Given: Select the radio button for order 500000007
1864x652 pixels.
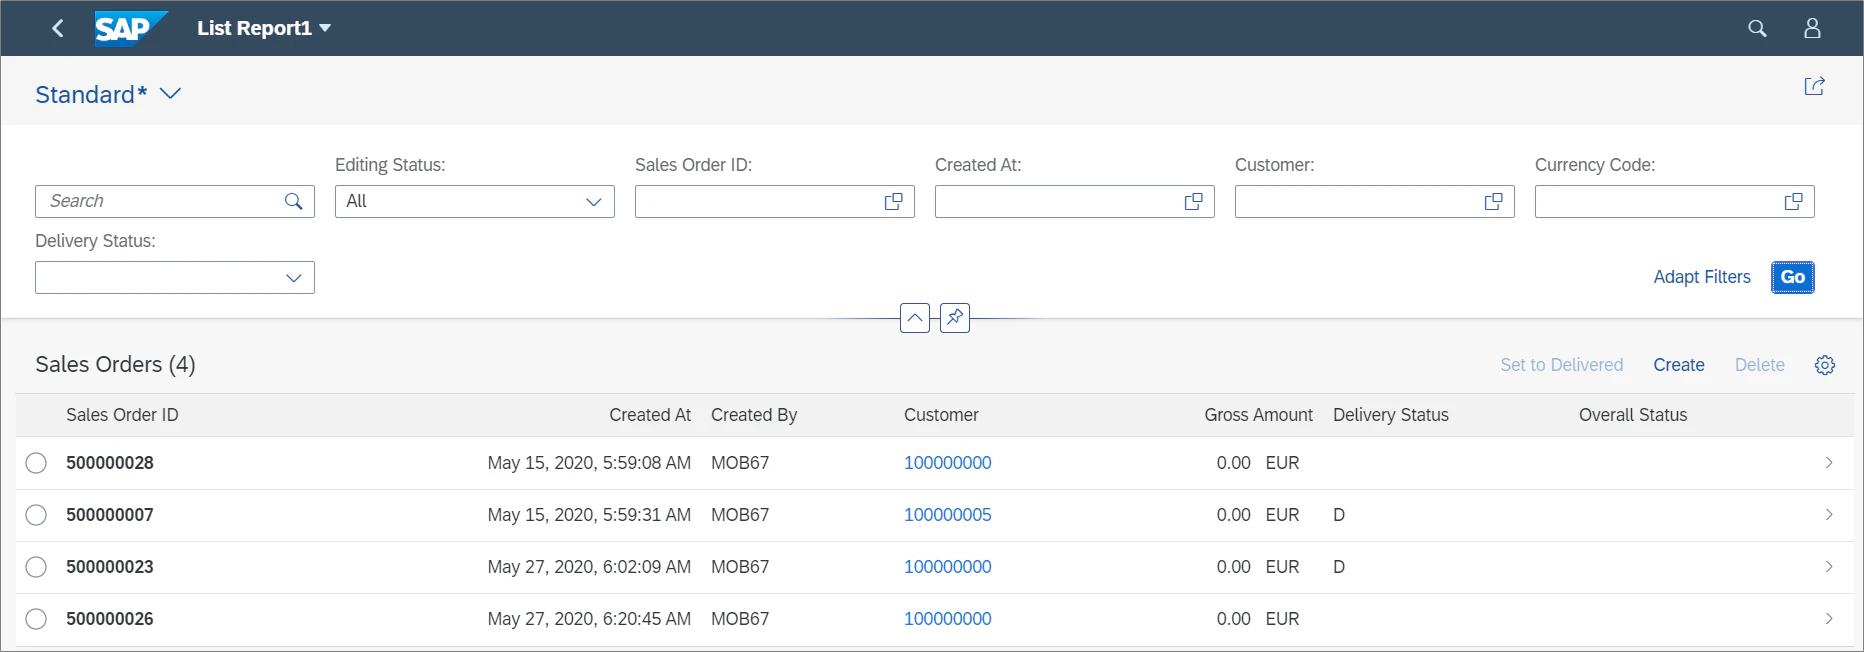Looking at the screenshot, I should click(36, 515).
